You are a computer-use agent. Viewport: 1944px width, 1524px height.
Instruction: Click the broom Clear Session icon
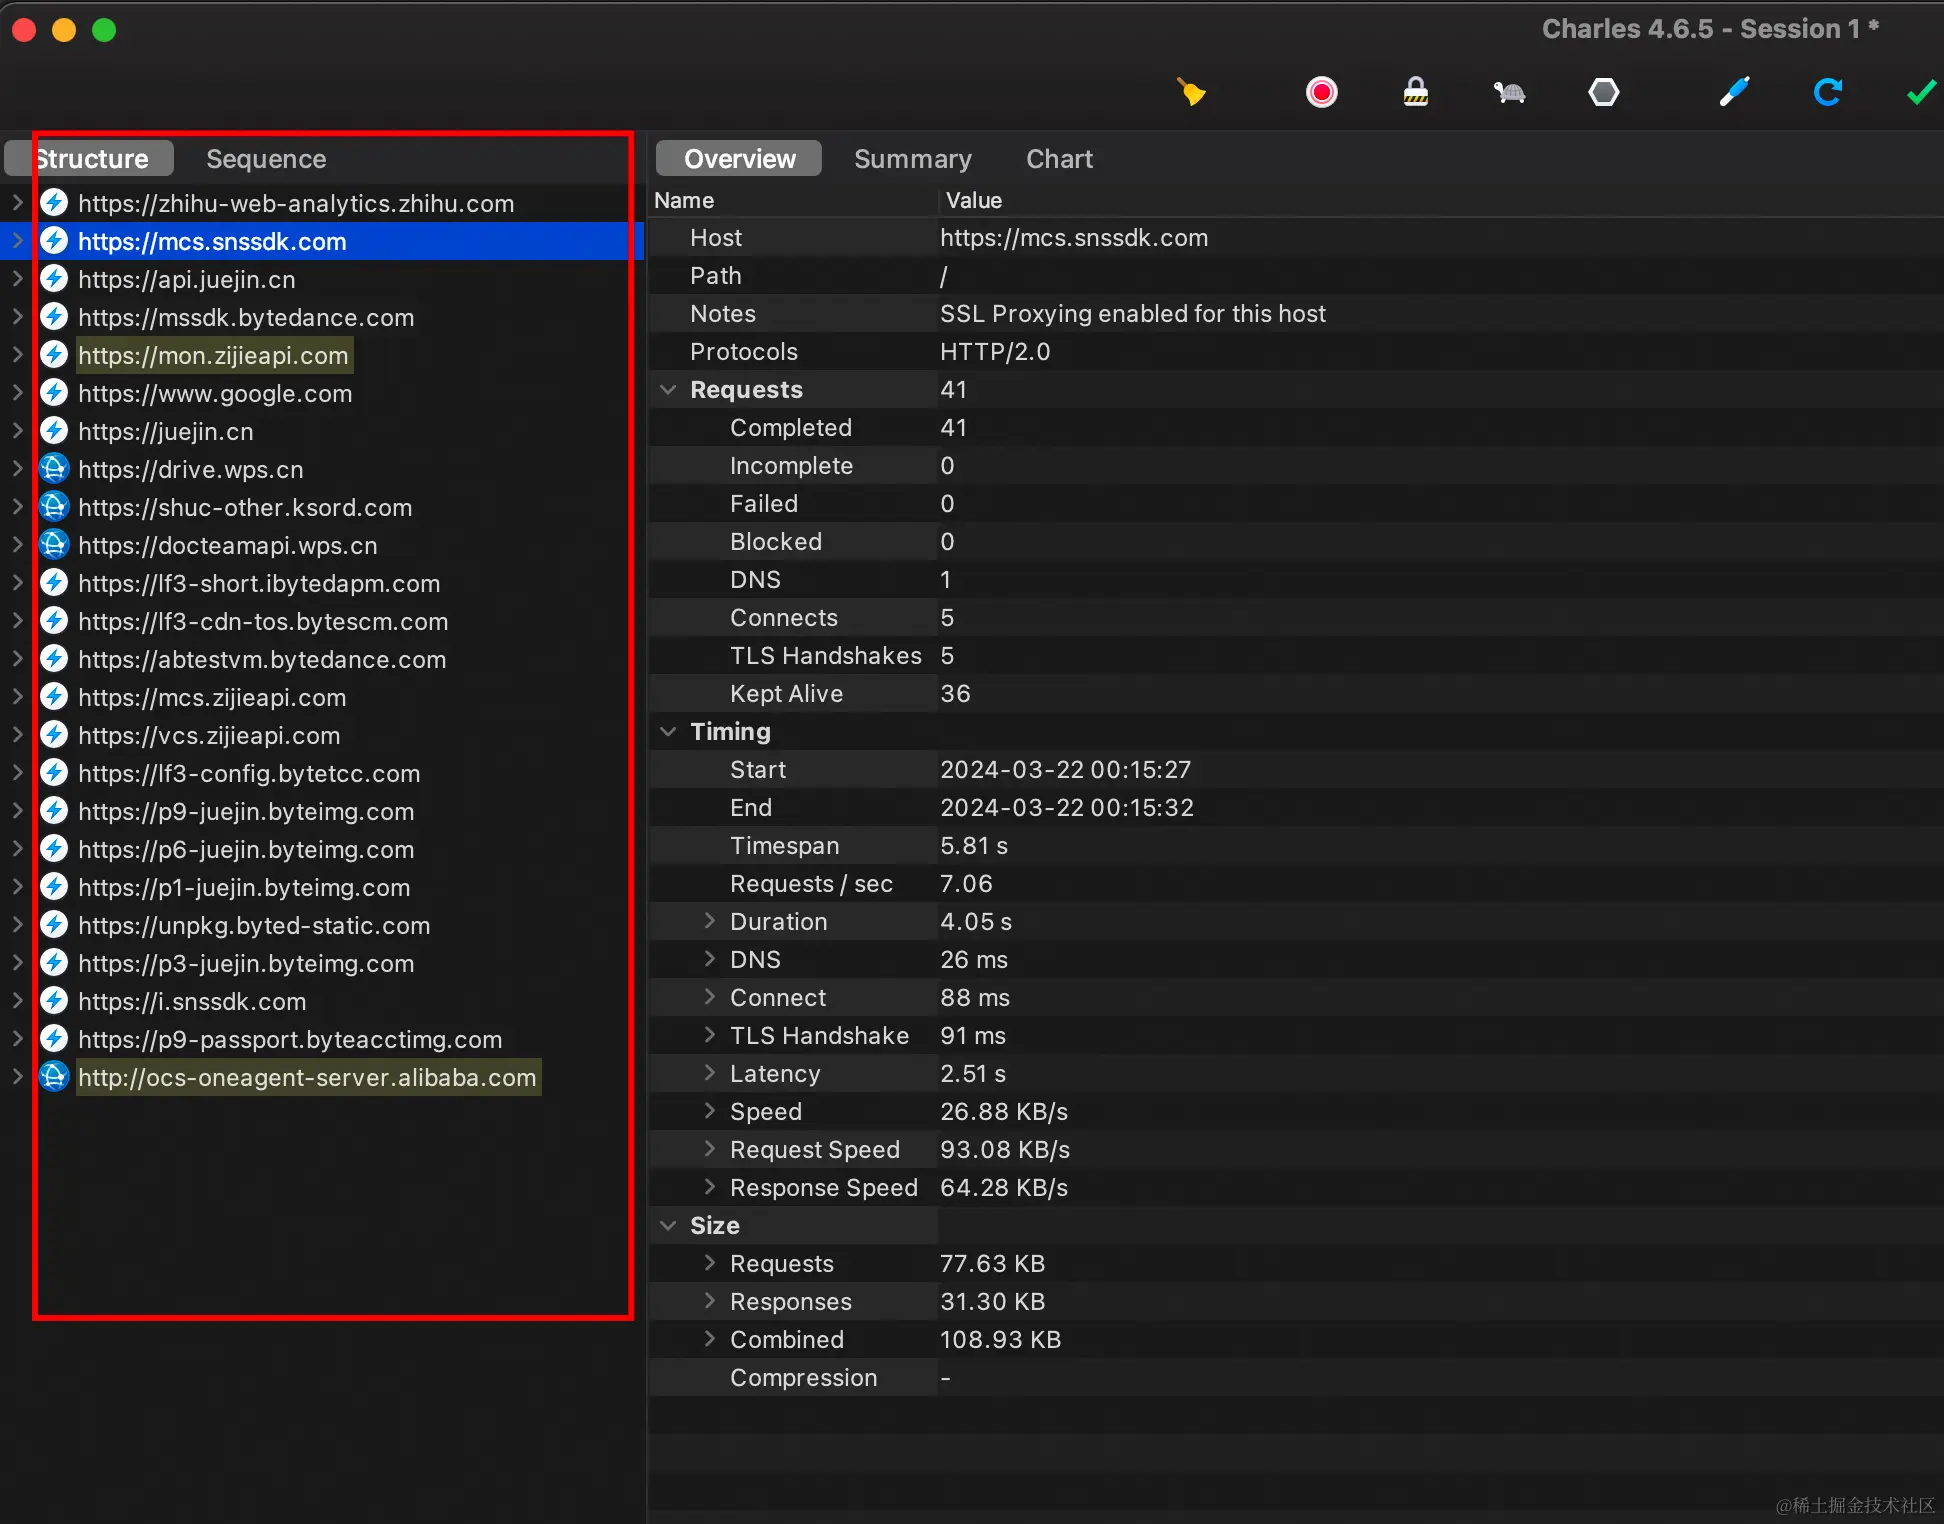tap(1191, 93)
